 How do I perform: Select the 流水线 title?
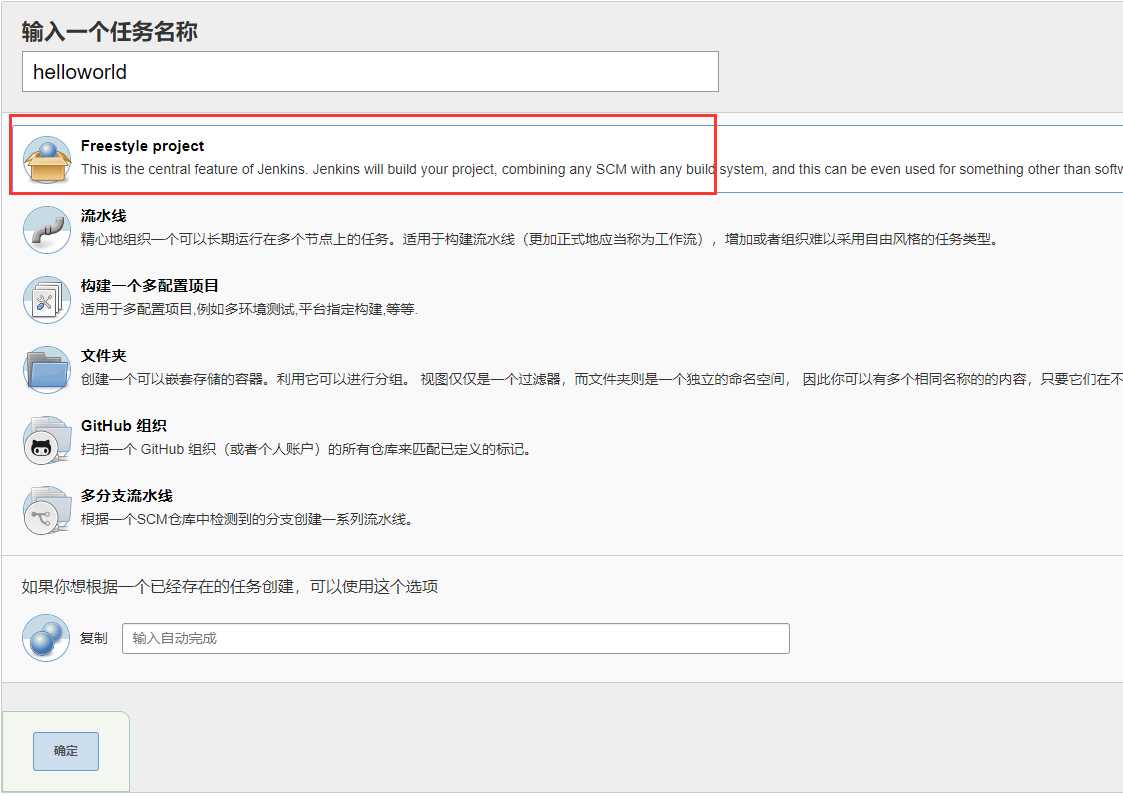pos(103,216)
